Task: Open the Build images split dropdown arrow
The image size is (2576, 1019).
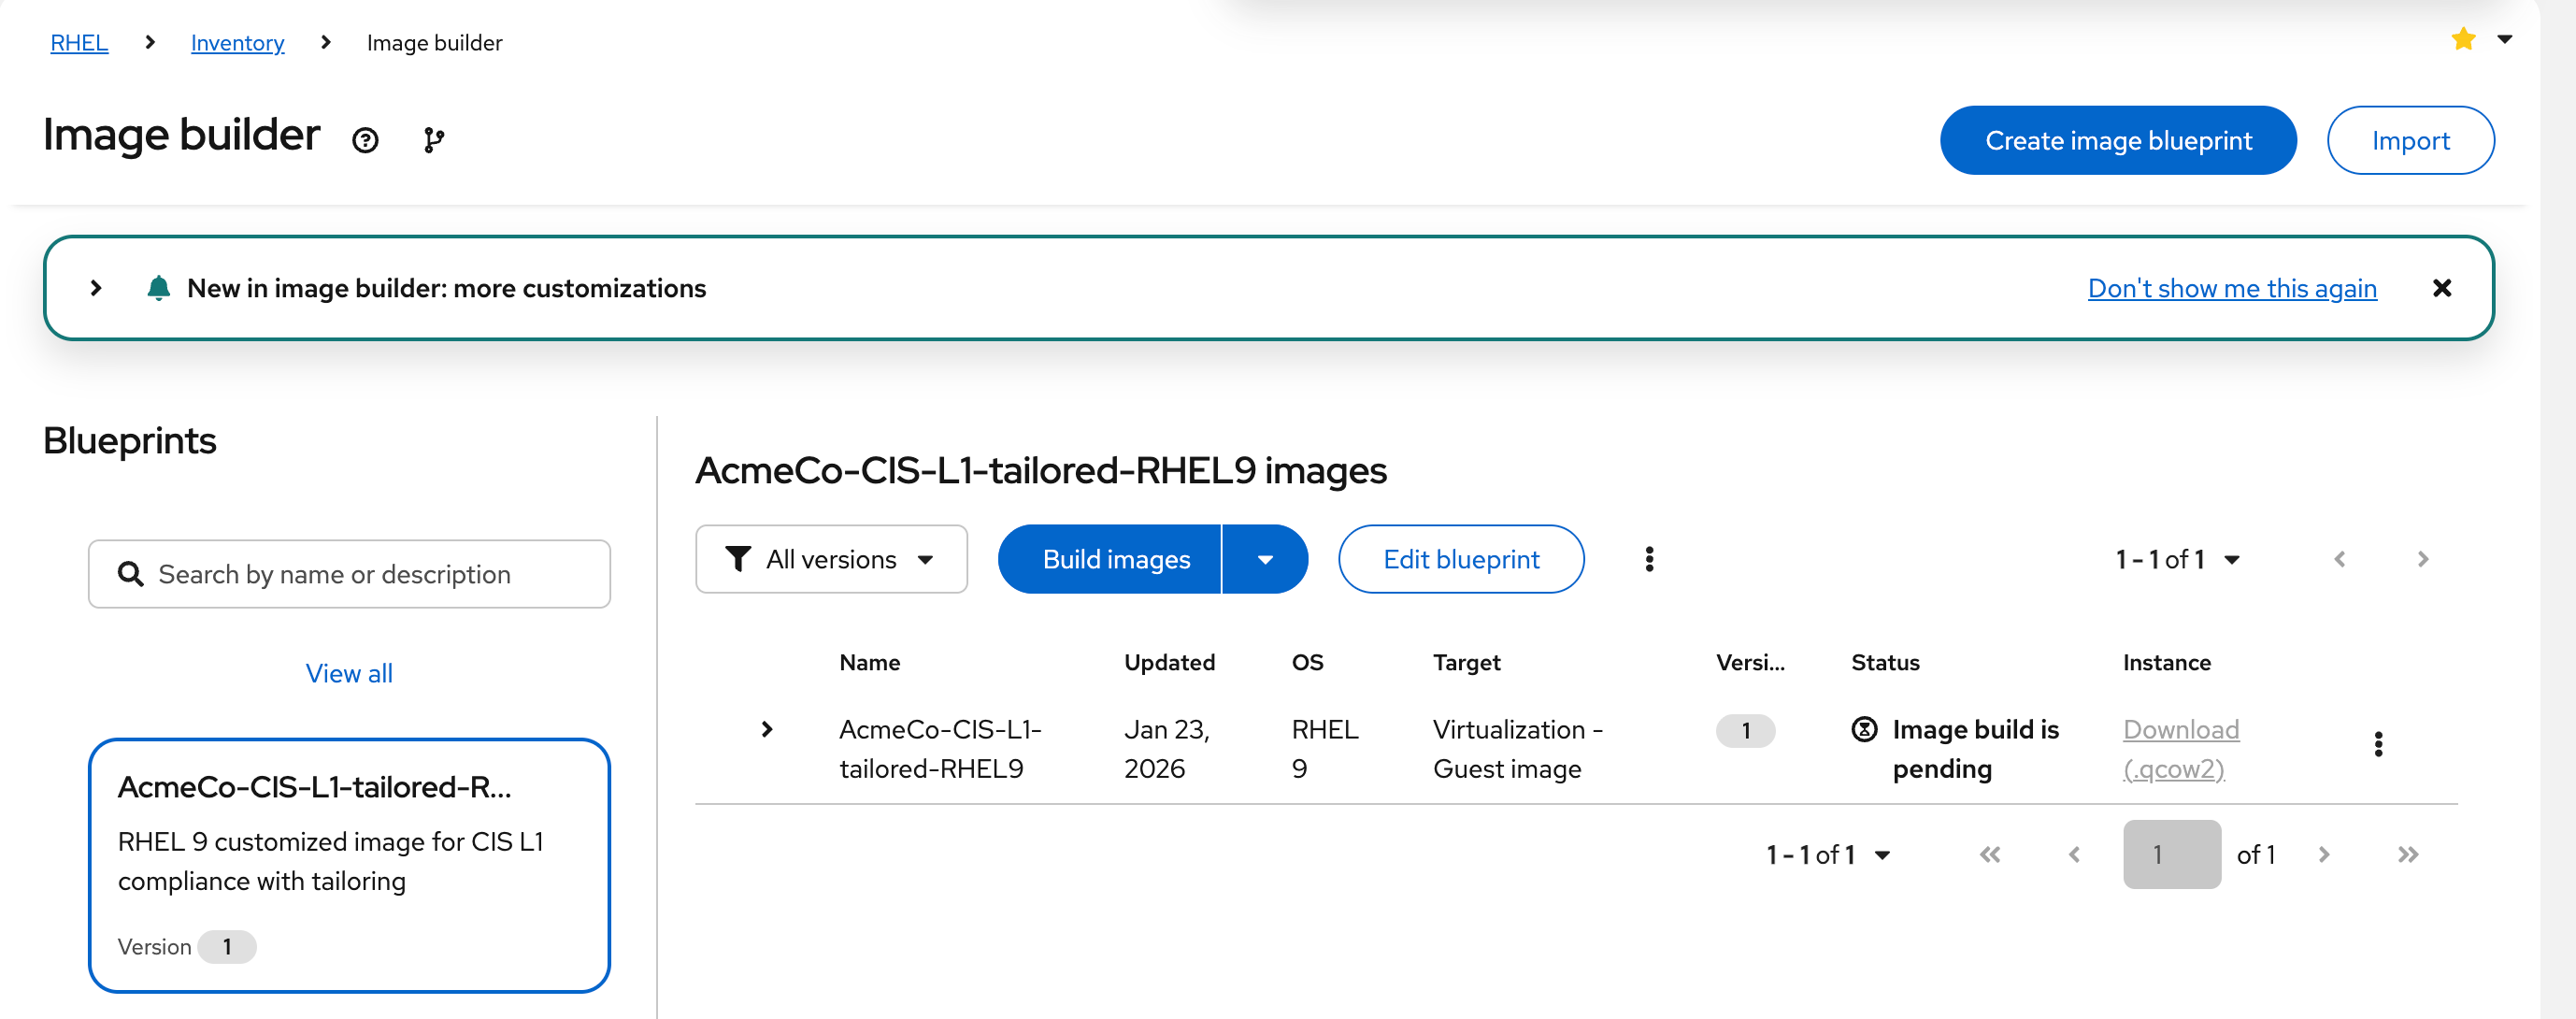Action: (1265, 559)
